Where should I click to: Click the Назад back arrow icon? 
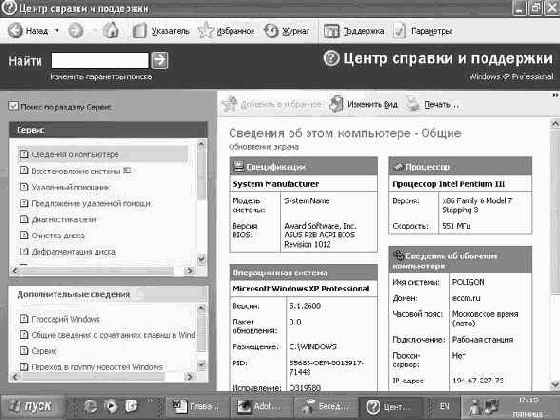coord(15,31)
